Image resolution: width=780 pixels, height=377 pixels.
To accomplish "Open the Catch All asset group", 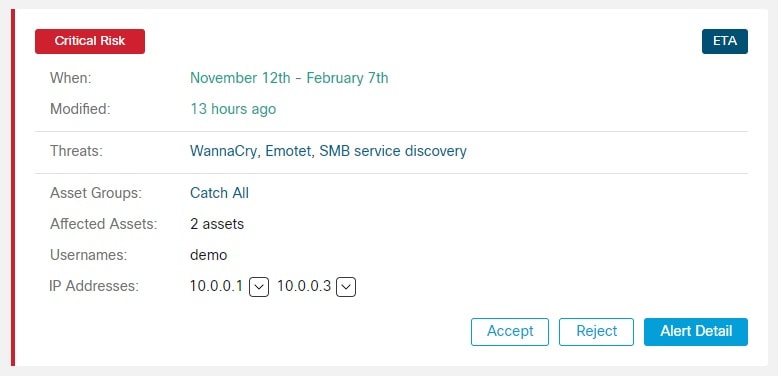I will (x=219, y=193).
